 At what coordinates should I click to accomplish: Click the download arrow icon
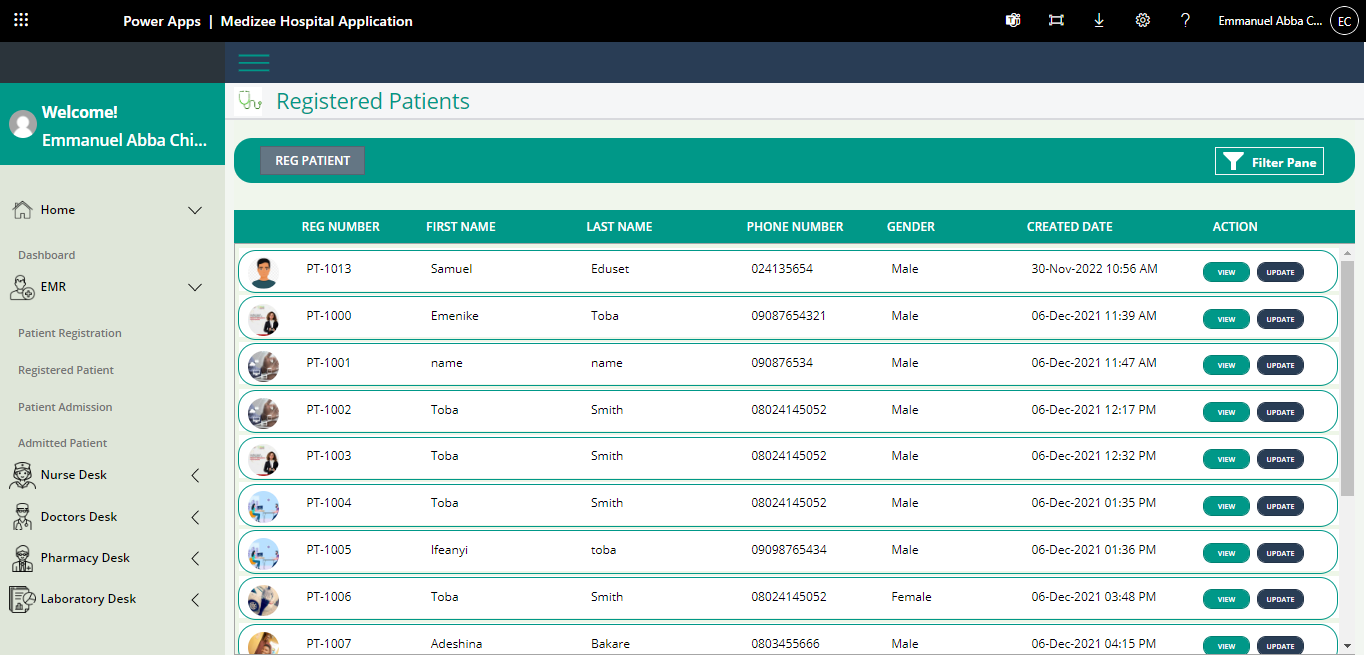pyautogui.click(x=1099, y=21)
